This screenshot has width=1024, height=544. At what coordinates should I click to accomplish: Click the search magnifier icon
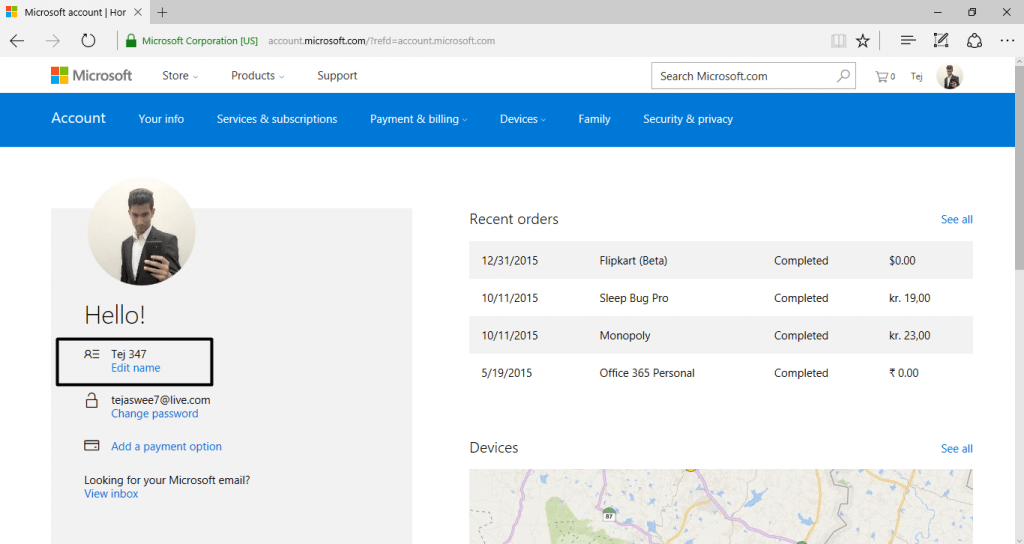(x=843, y=76)
